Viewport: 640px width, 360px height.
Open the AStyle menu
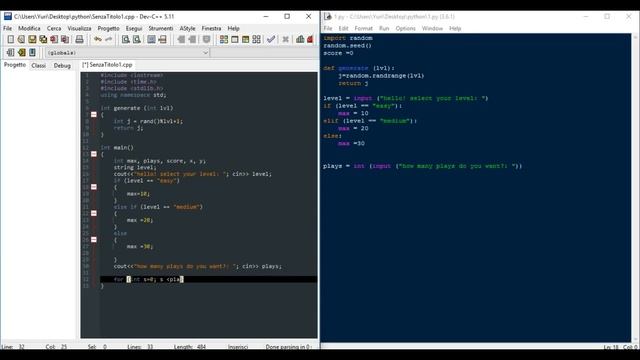tap(187, 28)
